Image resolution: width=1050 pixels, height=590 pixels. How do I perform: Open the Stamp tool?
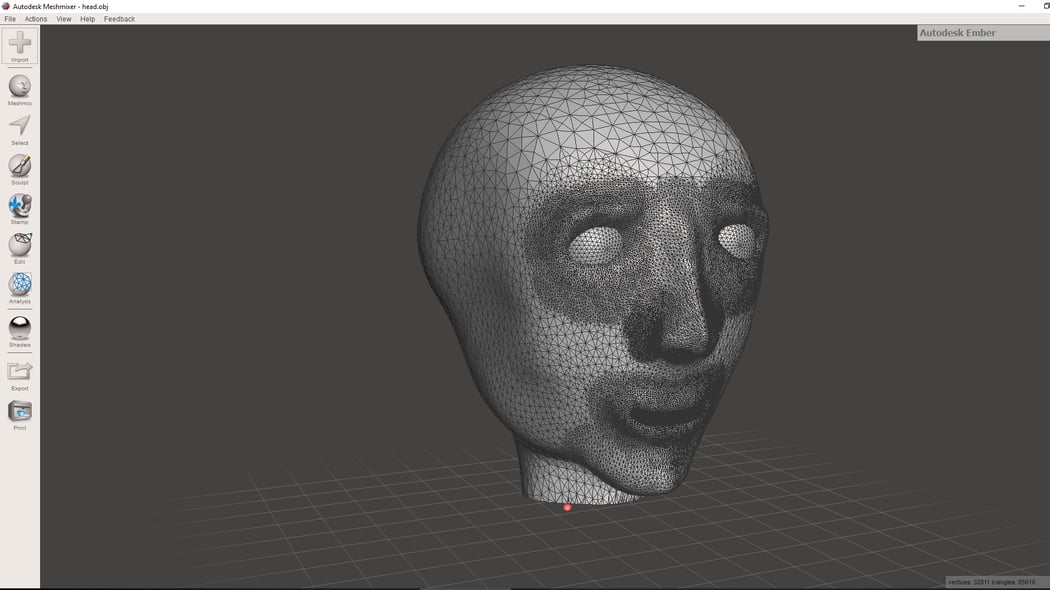pos(19,207)
